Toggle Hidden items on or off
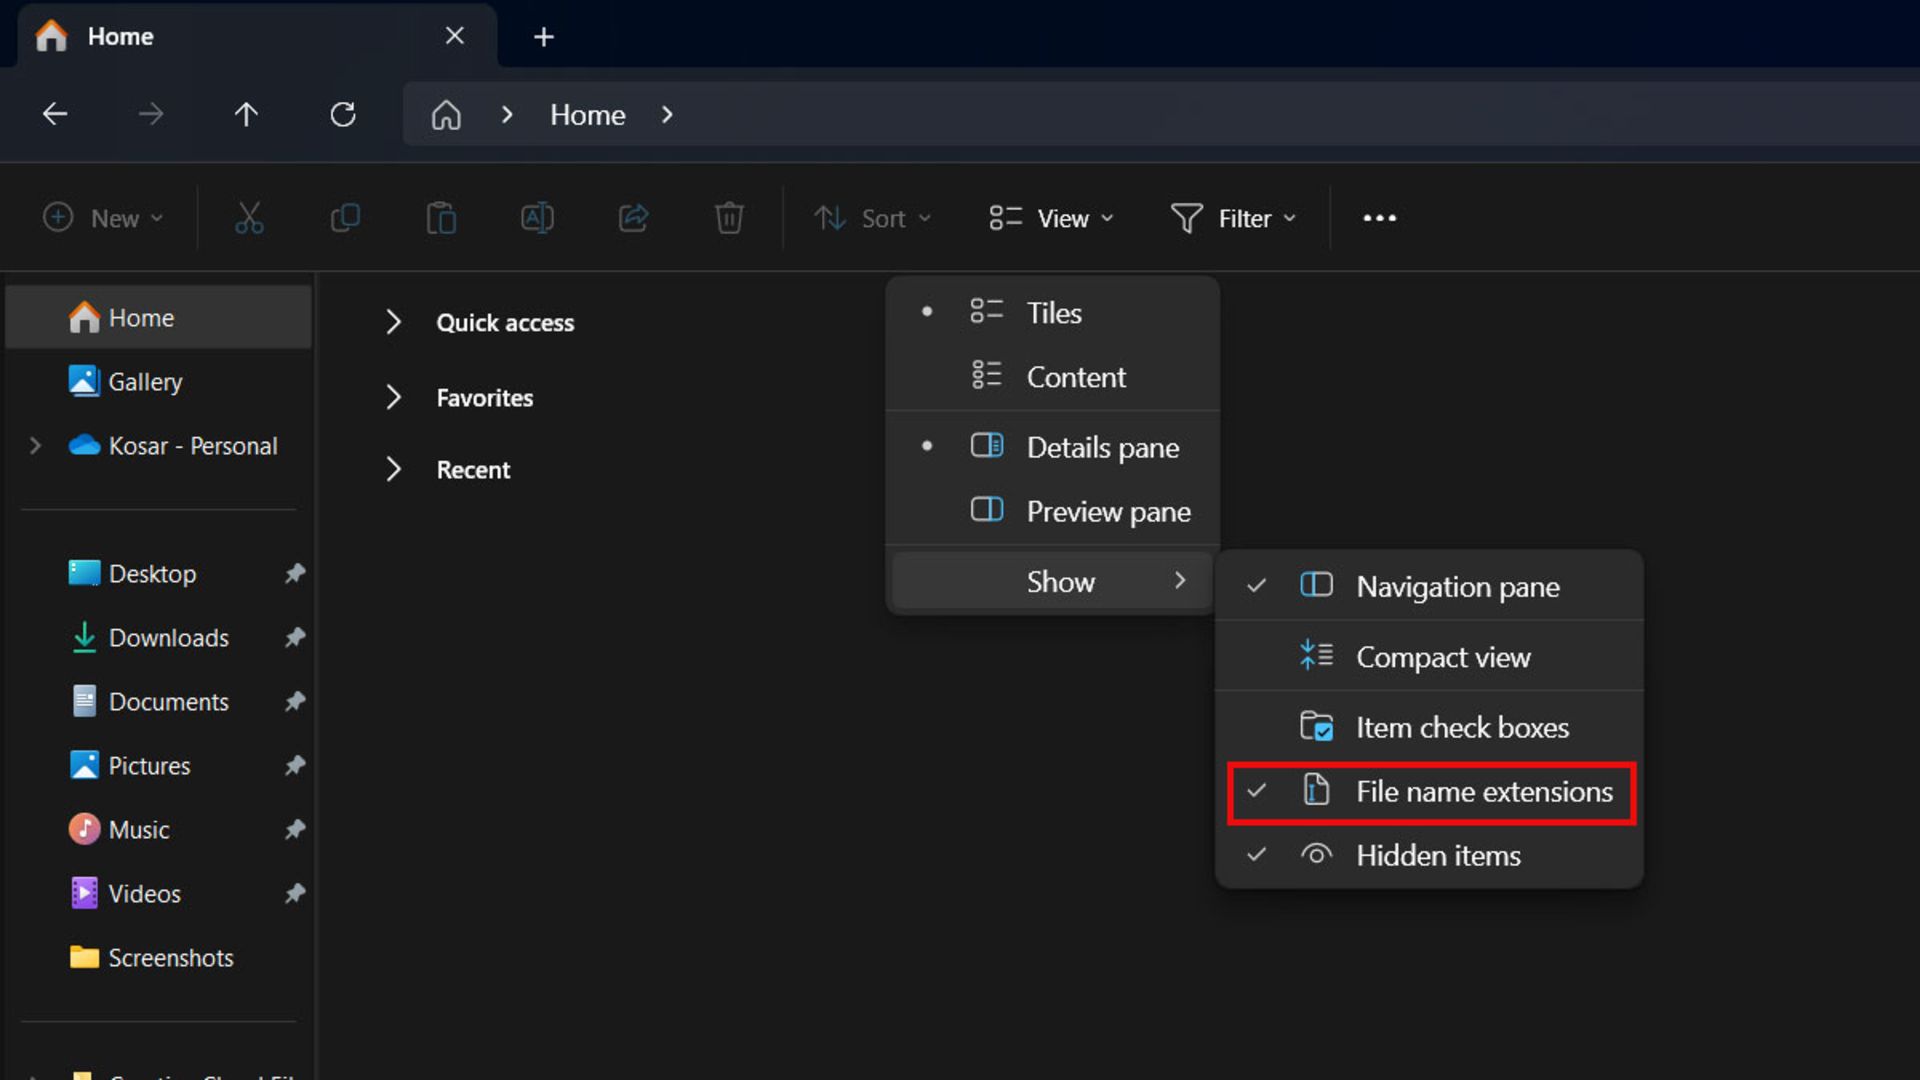The height and width of the screenshot is (1080, 1920). click(1437, 855)
